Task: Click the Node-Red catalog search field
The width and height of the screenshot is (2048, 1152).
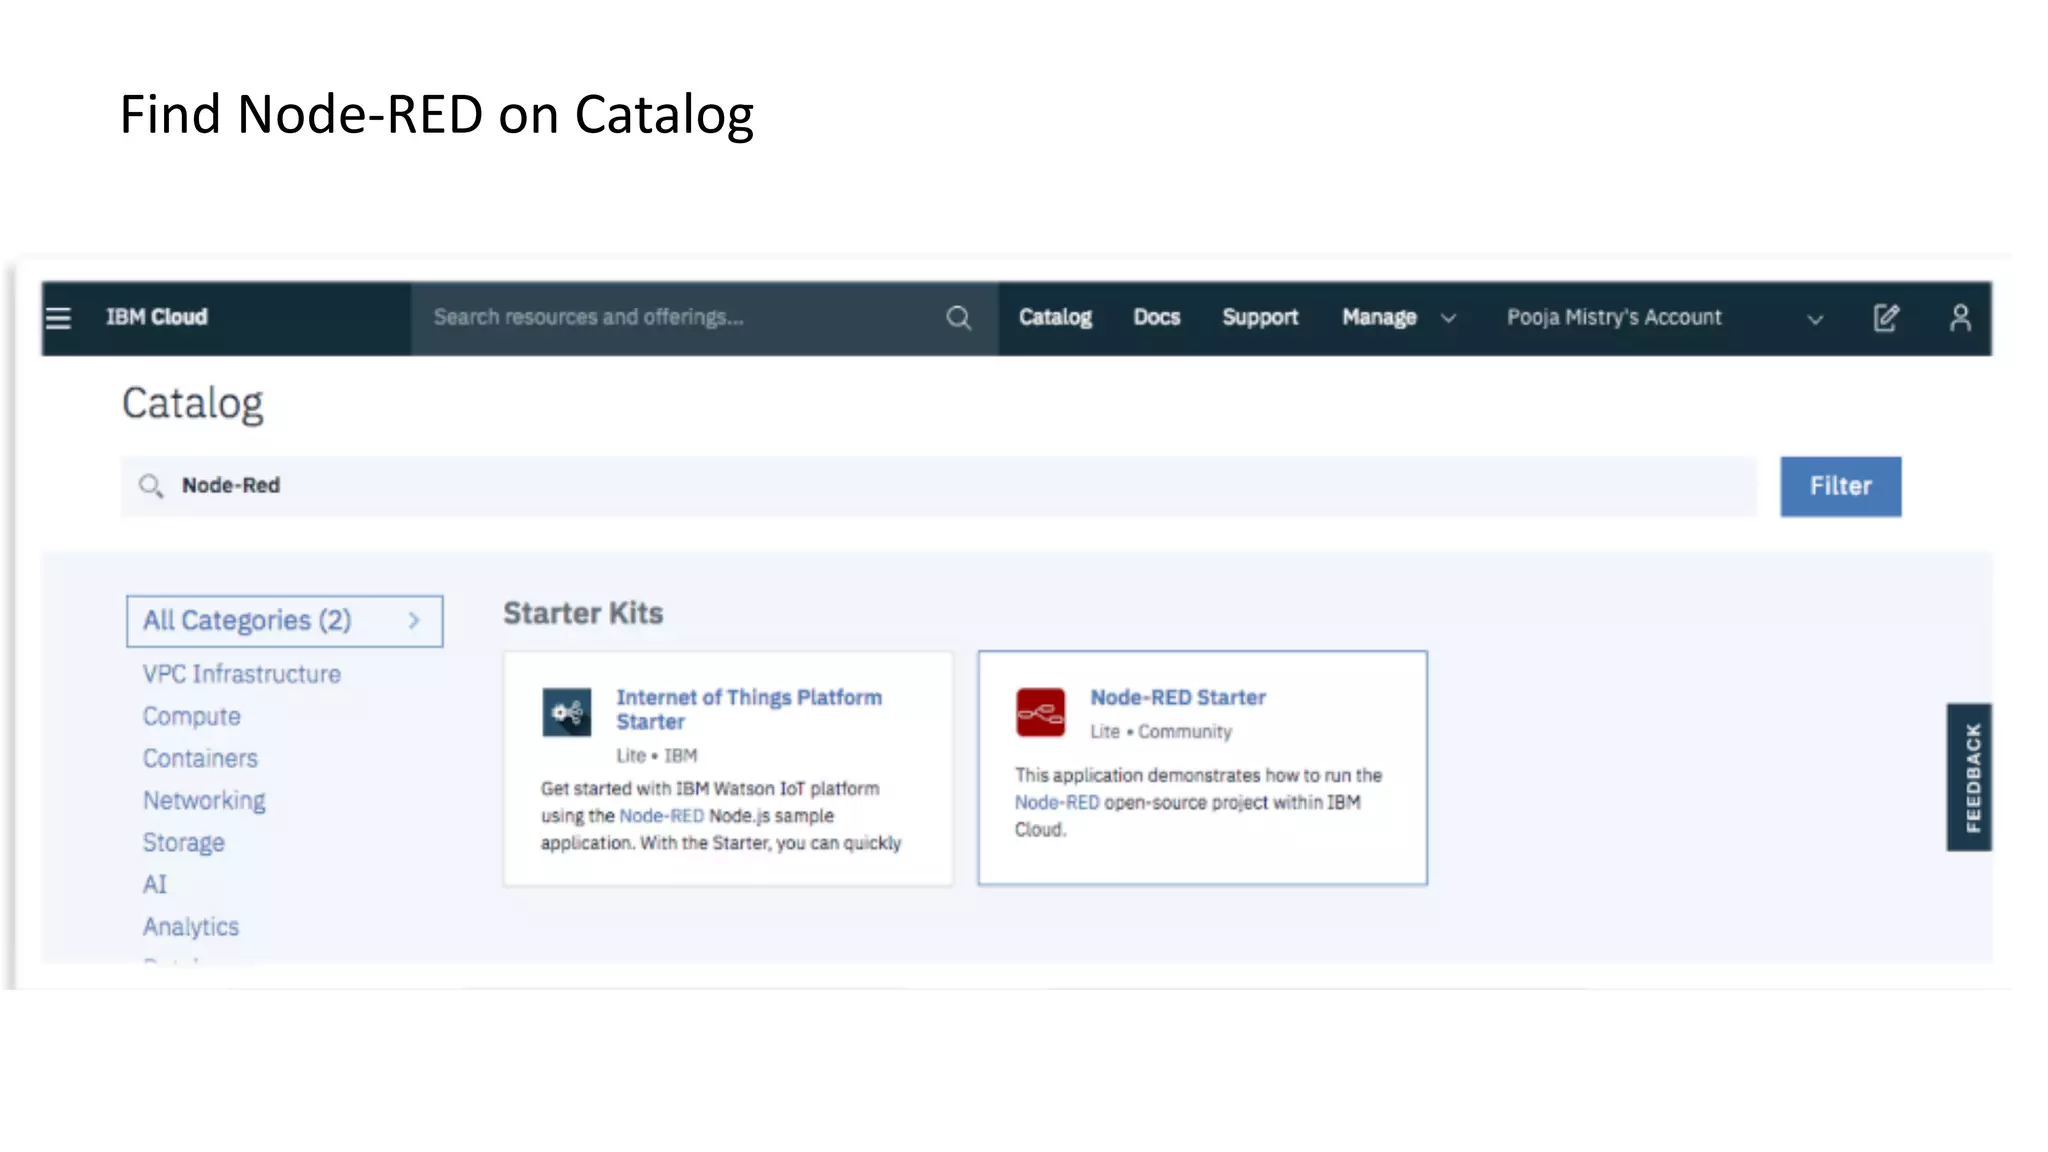Action: click(x=940, y=486)
